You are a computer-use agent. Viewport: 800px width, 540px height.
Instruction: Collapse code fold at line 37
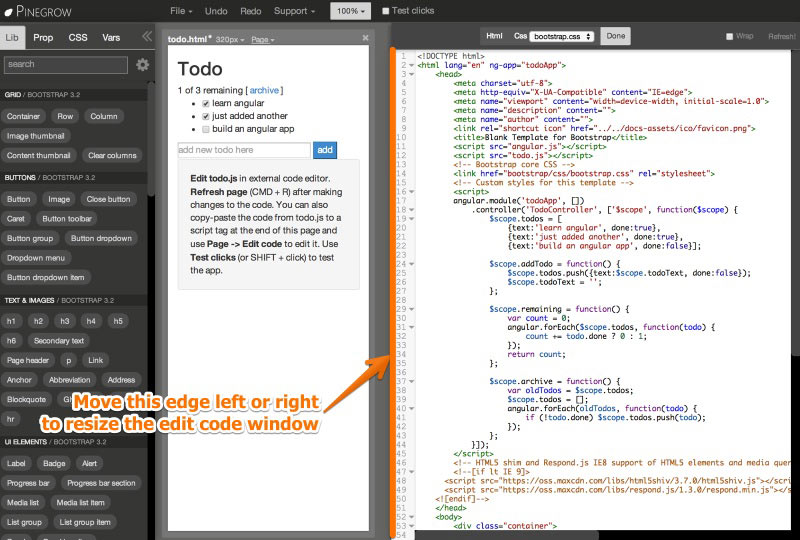[412, 381]
